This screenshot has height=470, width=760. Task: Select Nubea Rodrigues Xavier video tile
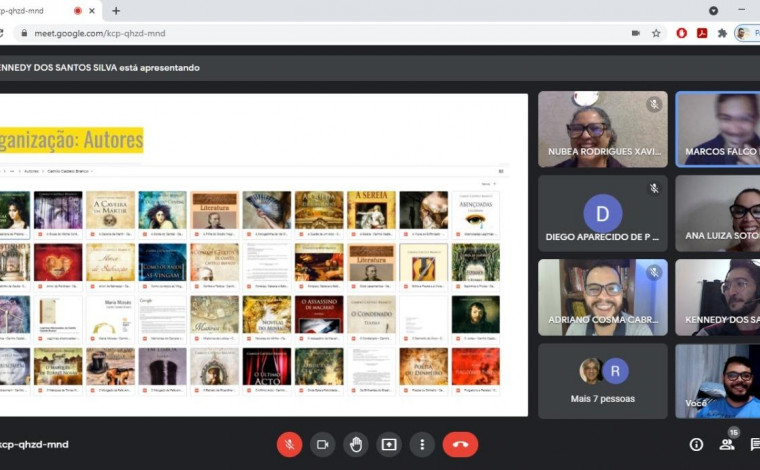pos(602,129)
